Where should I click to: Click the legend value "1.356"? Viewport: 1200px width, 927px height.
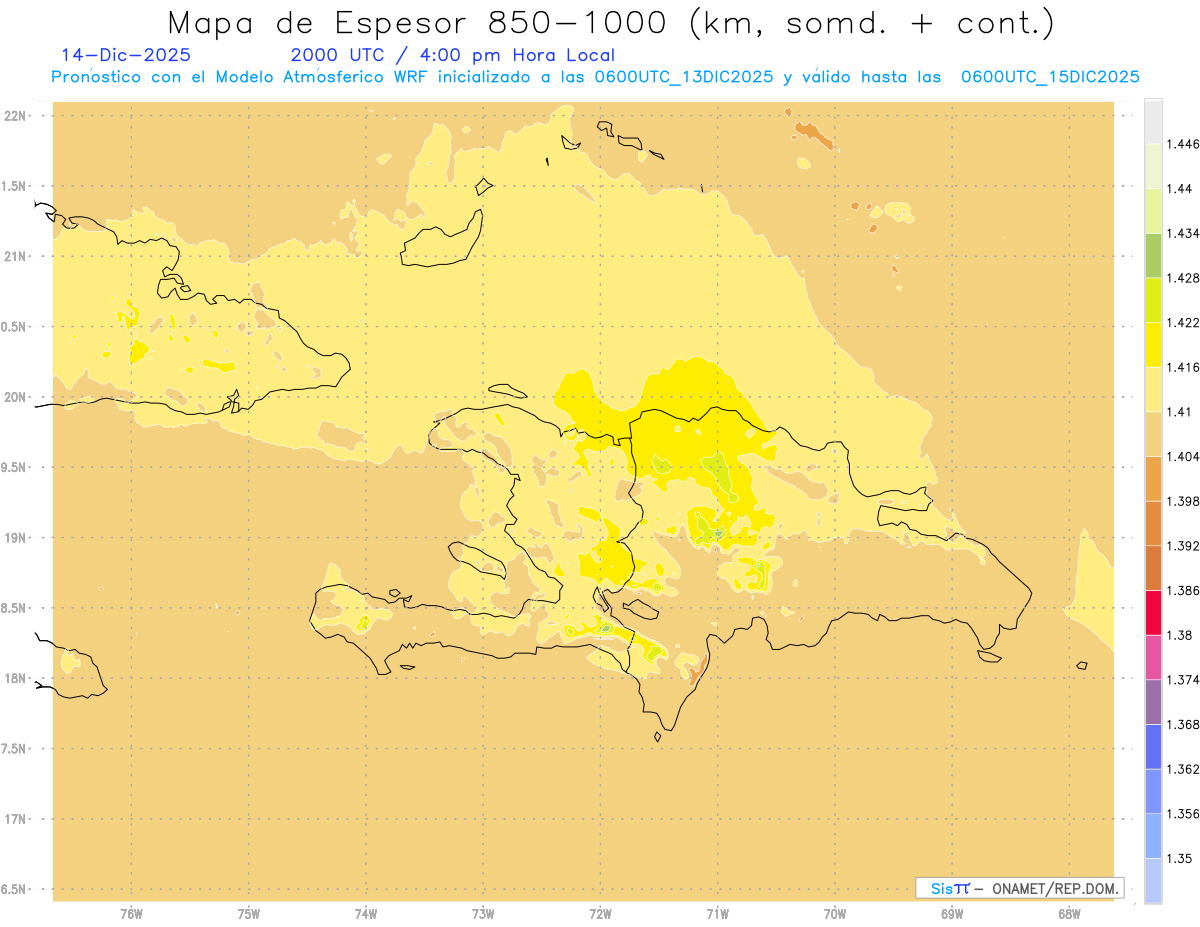(1184, 814)
